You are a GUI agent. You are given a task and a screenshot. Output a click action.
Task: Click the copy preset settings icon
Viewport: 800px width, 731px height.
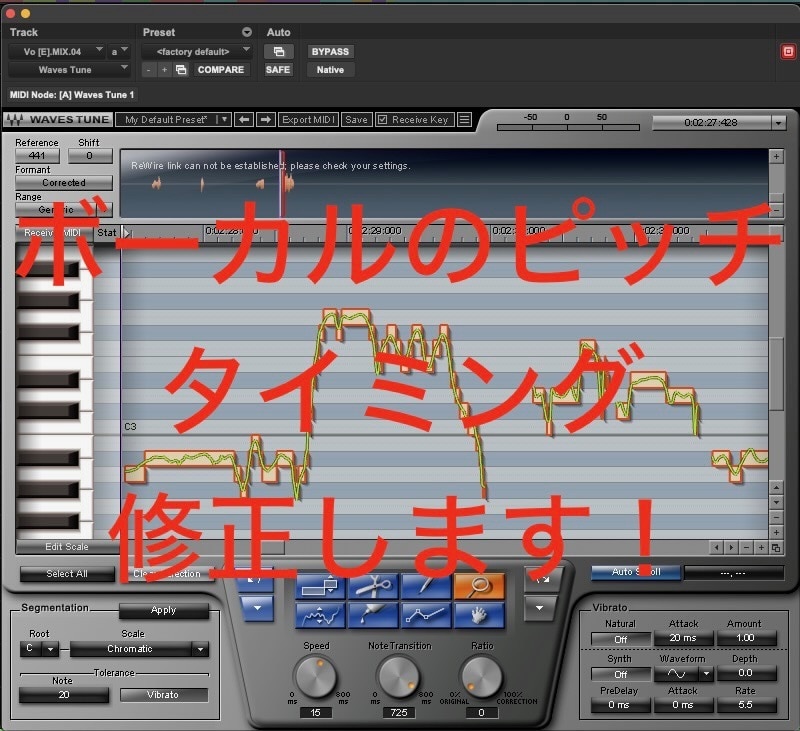pos(181,69)
